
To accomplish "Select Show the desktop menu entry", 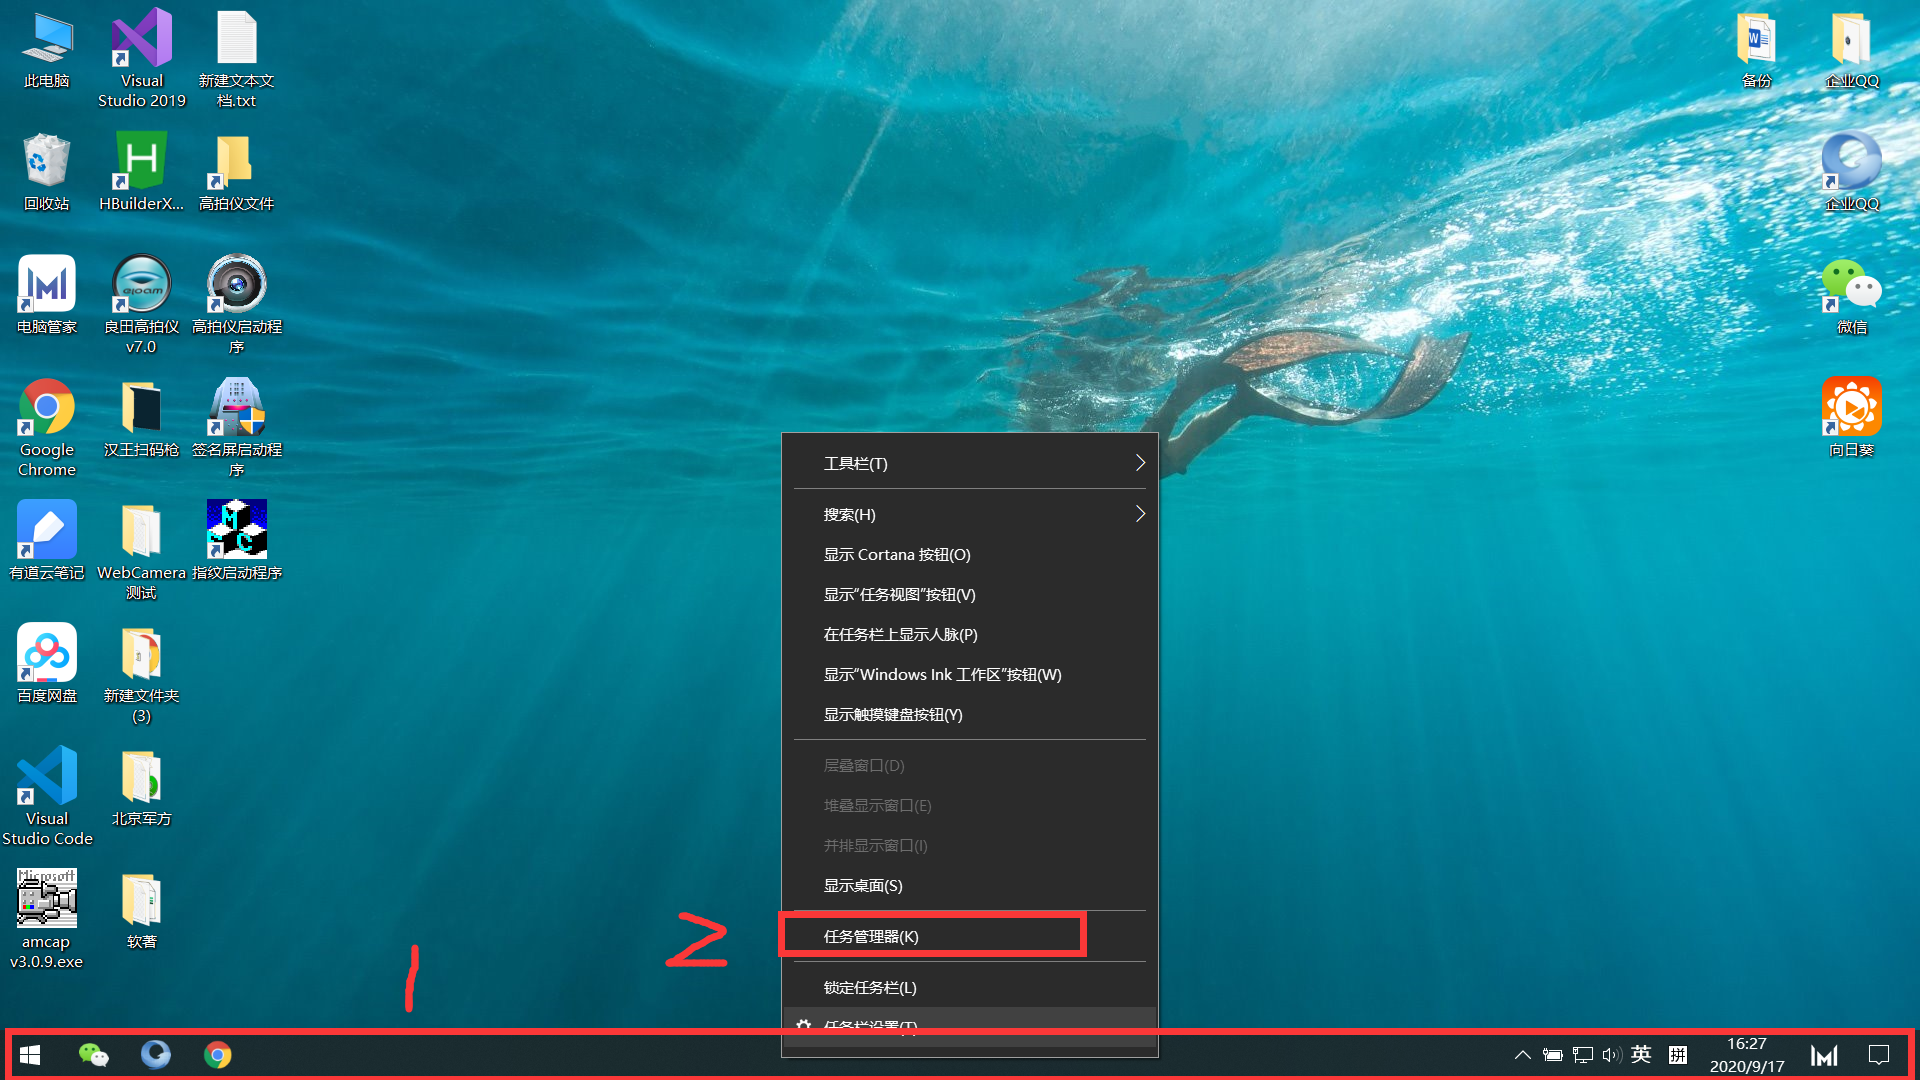I will [x=862, y=886].
